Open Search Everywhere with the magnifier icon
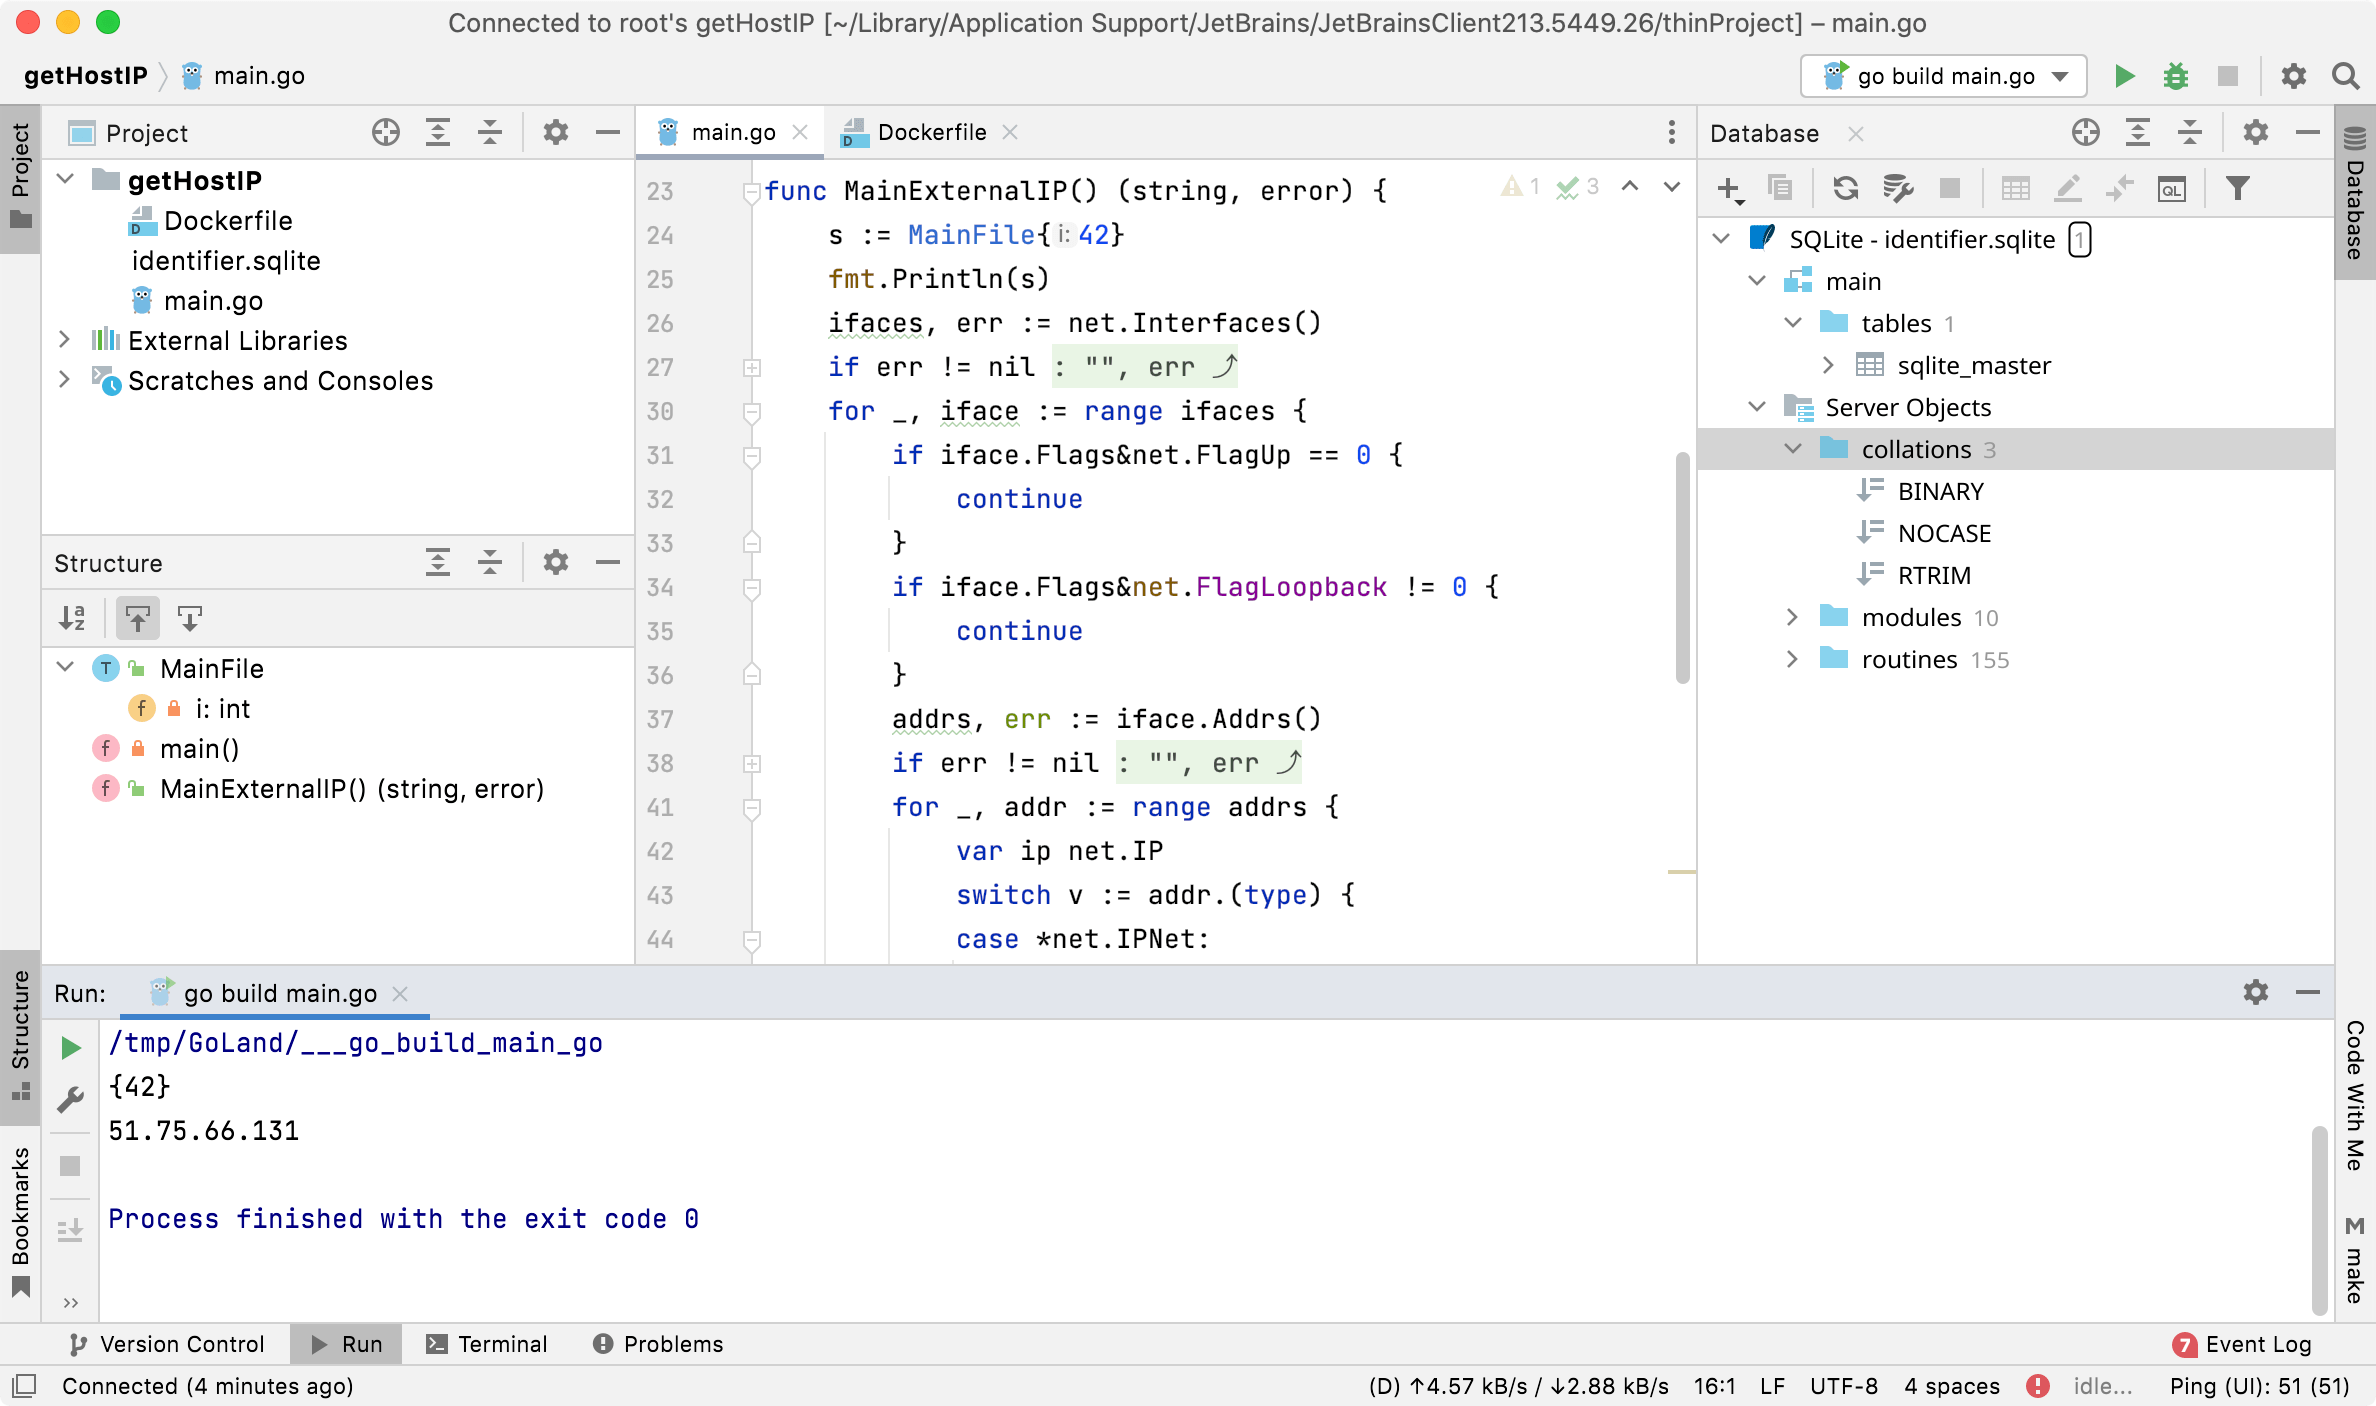 (2346, 75)
